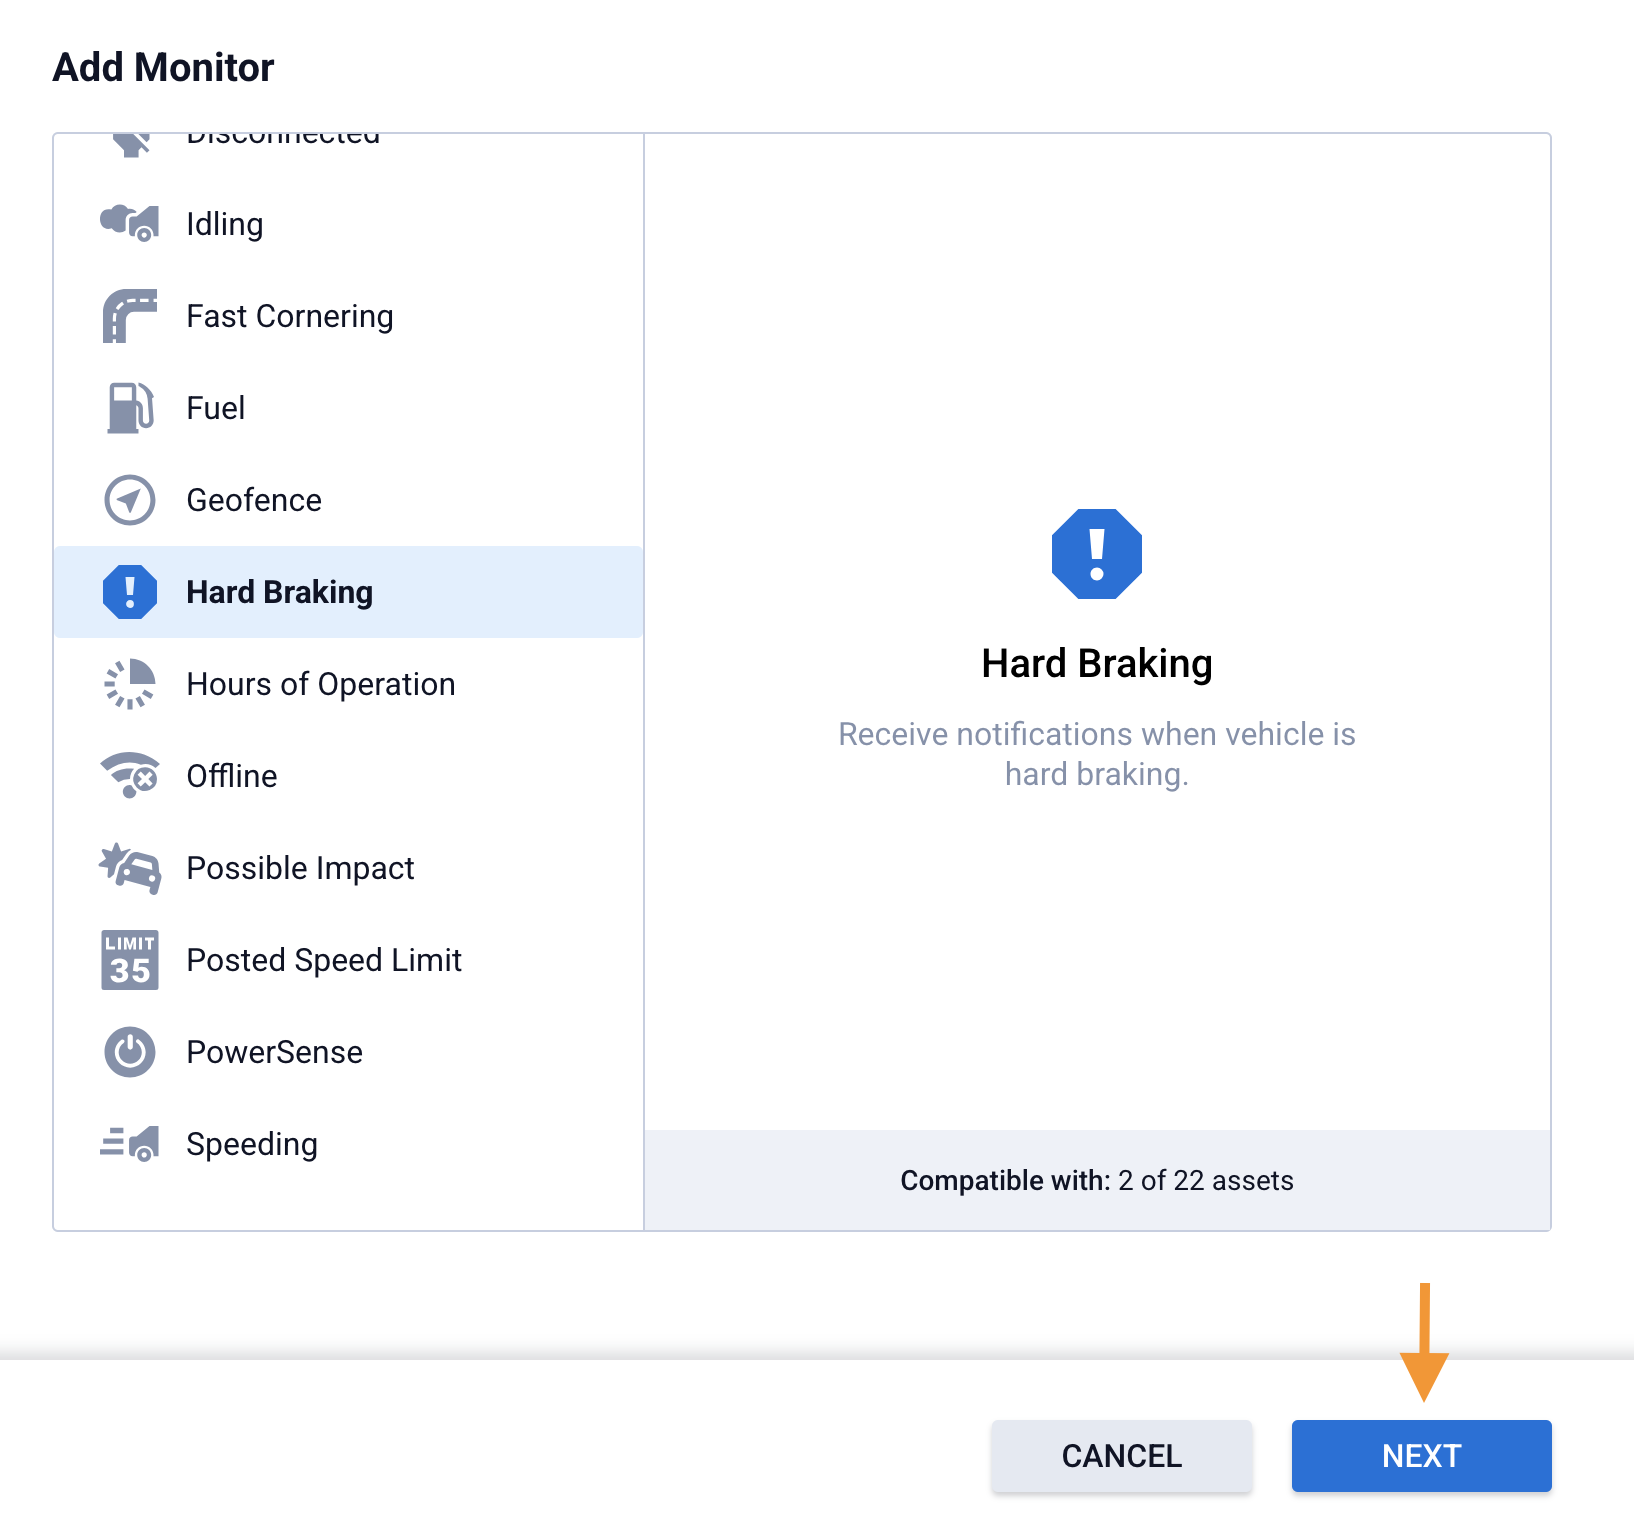Viewport: 1634px width, 1530px height.
Task: Select the Speeding truck icon
Action: point(129,1143)
